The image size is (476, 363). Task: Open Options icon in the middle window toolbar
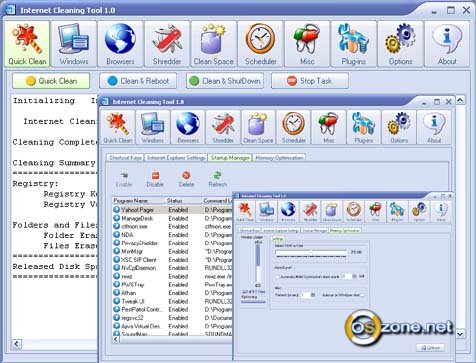point(399,127)
